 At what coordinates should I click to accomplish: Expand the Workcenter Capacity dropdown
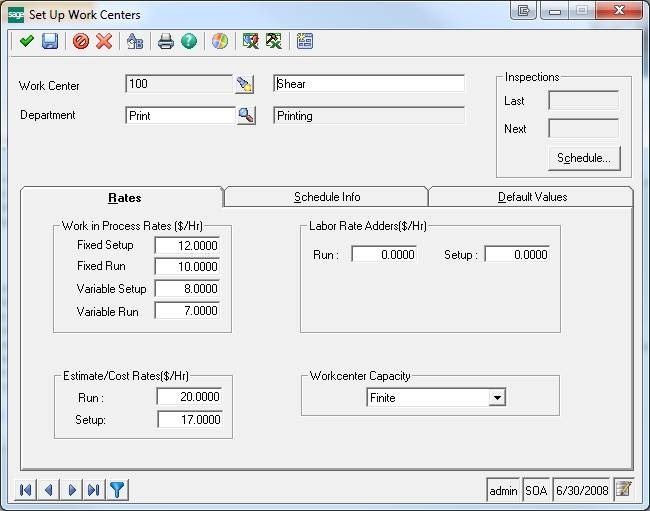click(x=496, y=398)
